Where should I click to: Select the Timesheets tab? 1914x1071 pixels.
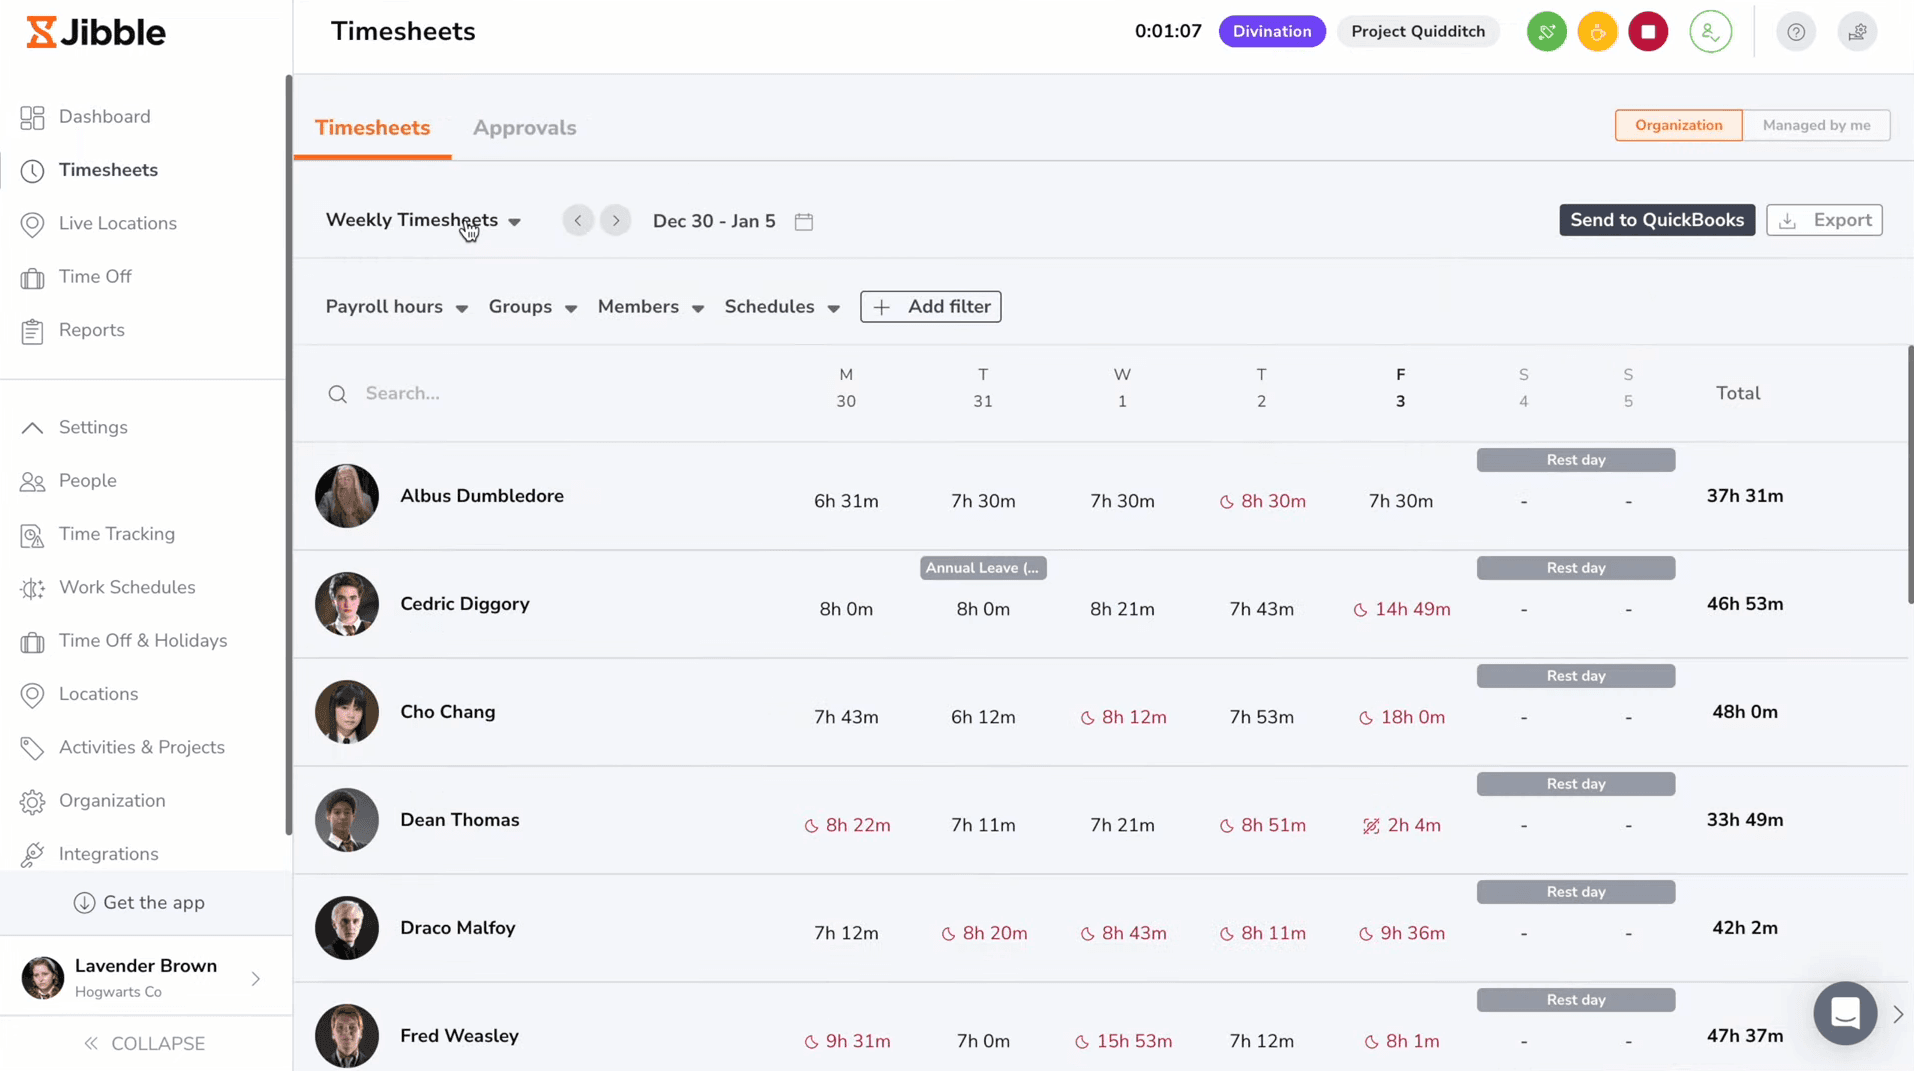tap(372, 128)
